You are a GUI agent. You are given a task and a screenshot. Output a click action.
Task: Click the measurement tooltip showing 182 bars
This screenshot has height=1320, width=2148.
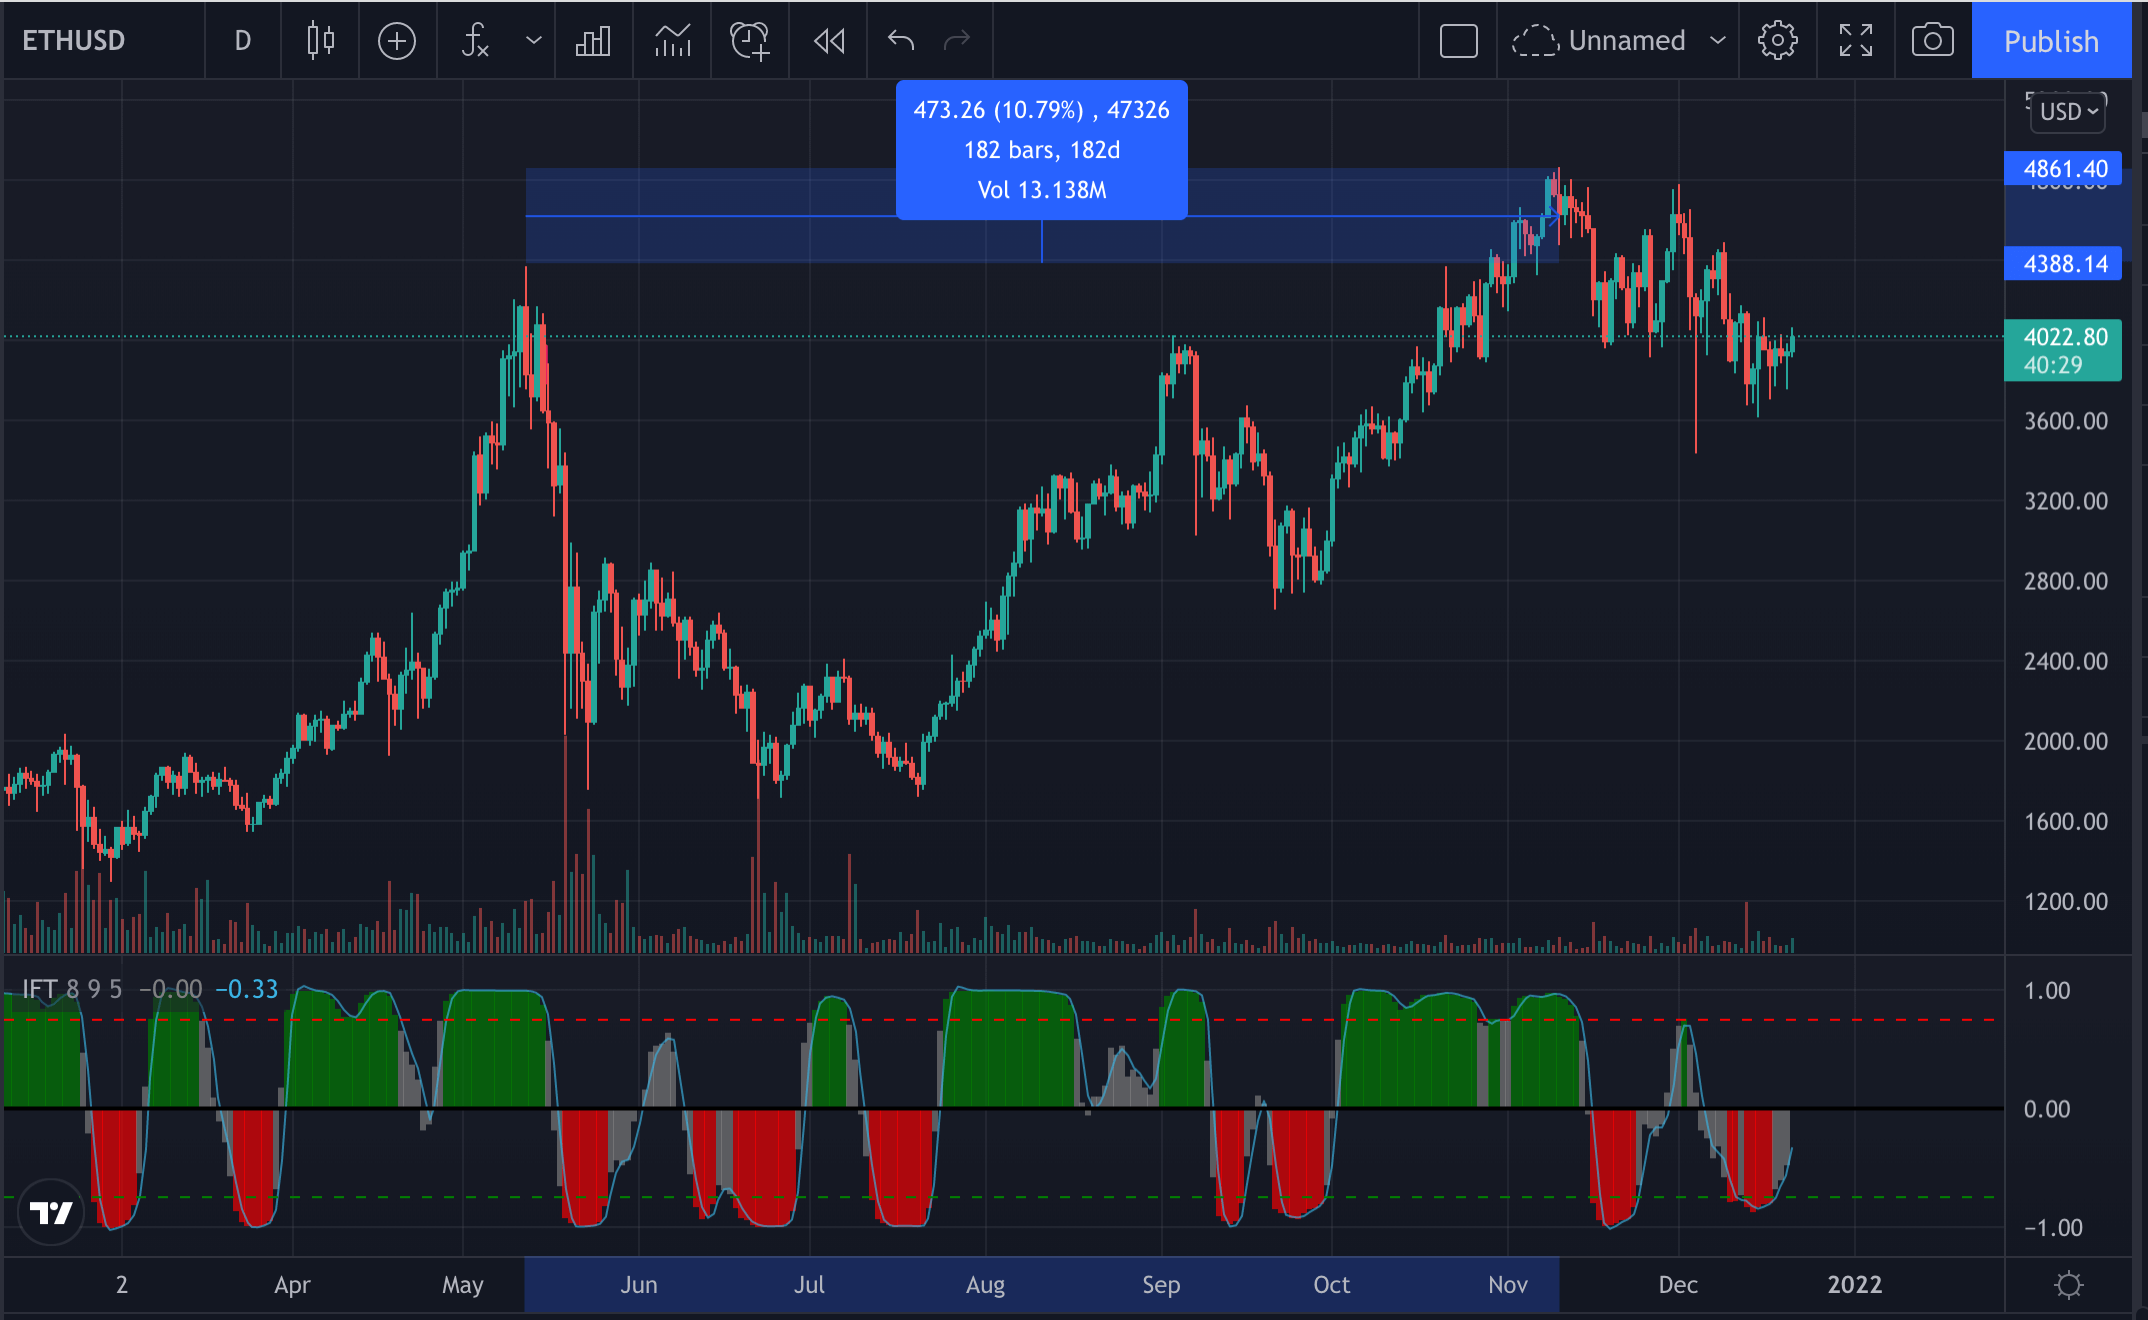pos(1041,150)
